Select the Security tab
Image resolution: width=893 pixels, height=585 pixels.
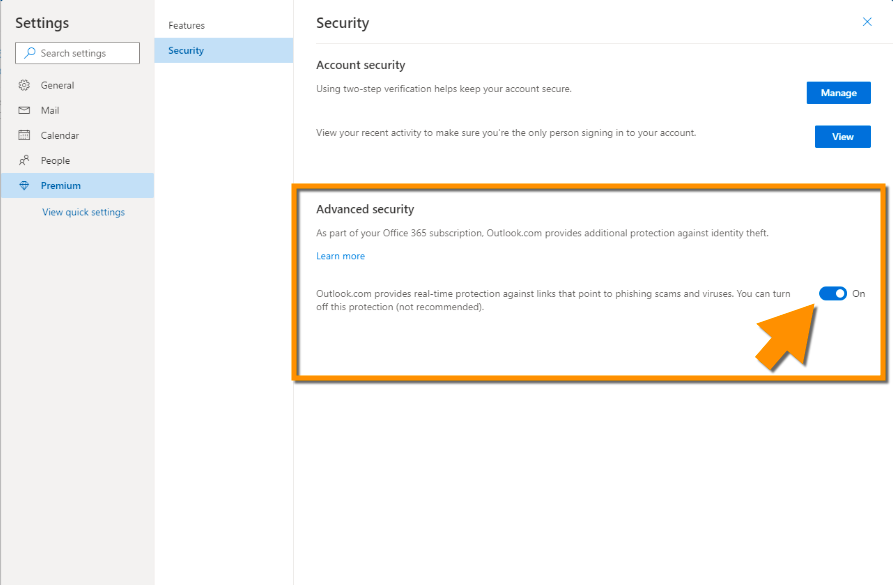point(186,51)
